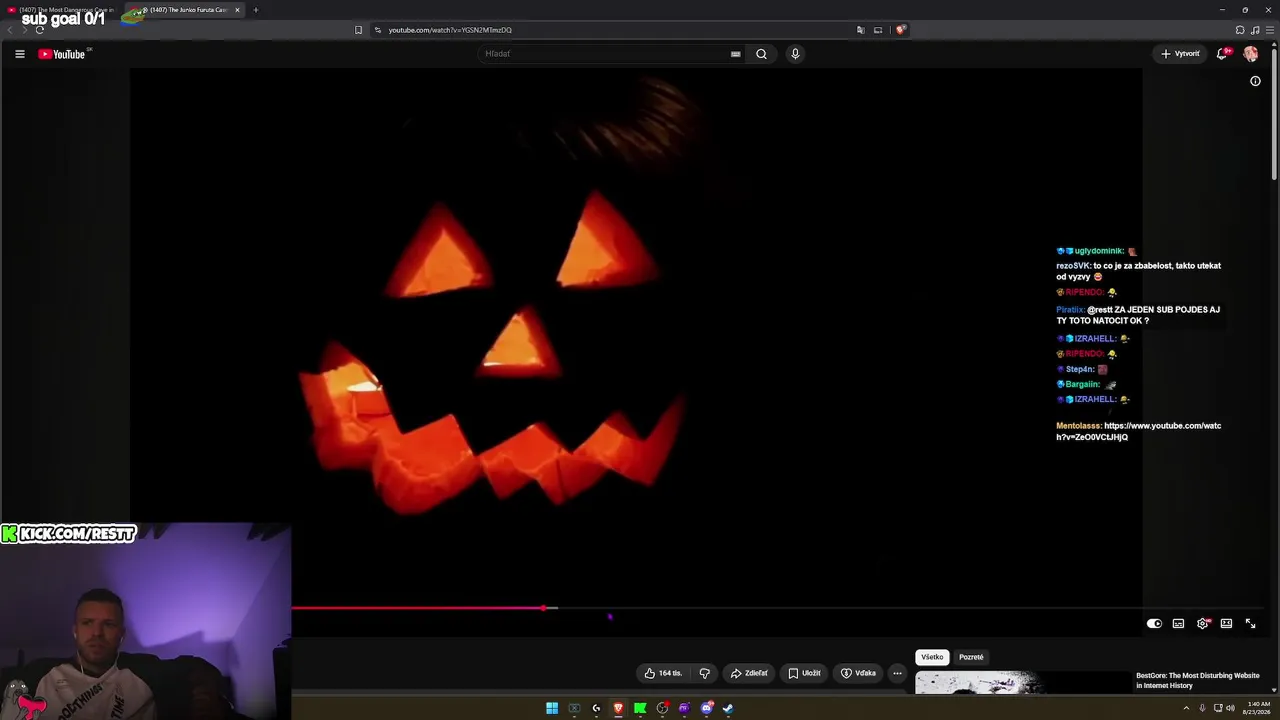Click username 'Bargaiin' in chat
This screenshot has height=720, width=1280.
(1083, 384)
